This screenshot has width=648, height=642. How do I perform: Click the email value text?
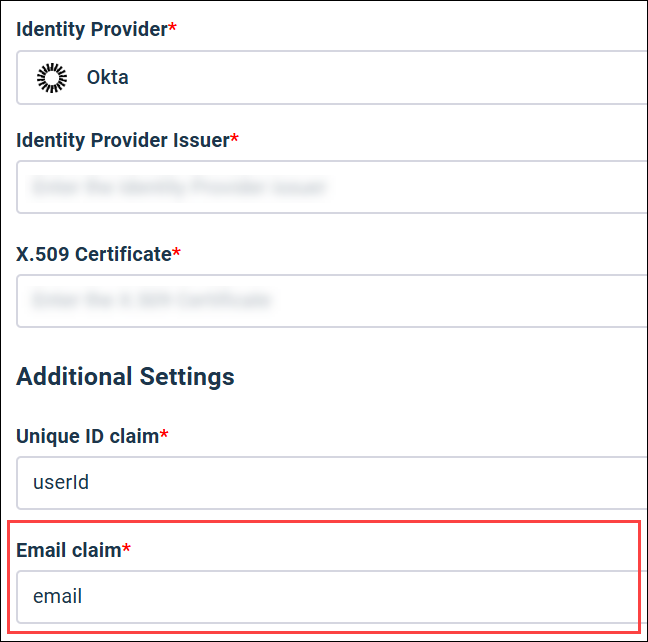(57, 597)
